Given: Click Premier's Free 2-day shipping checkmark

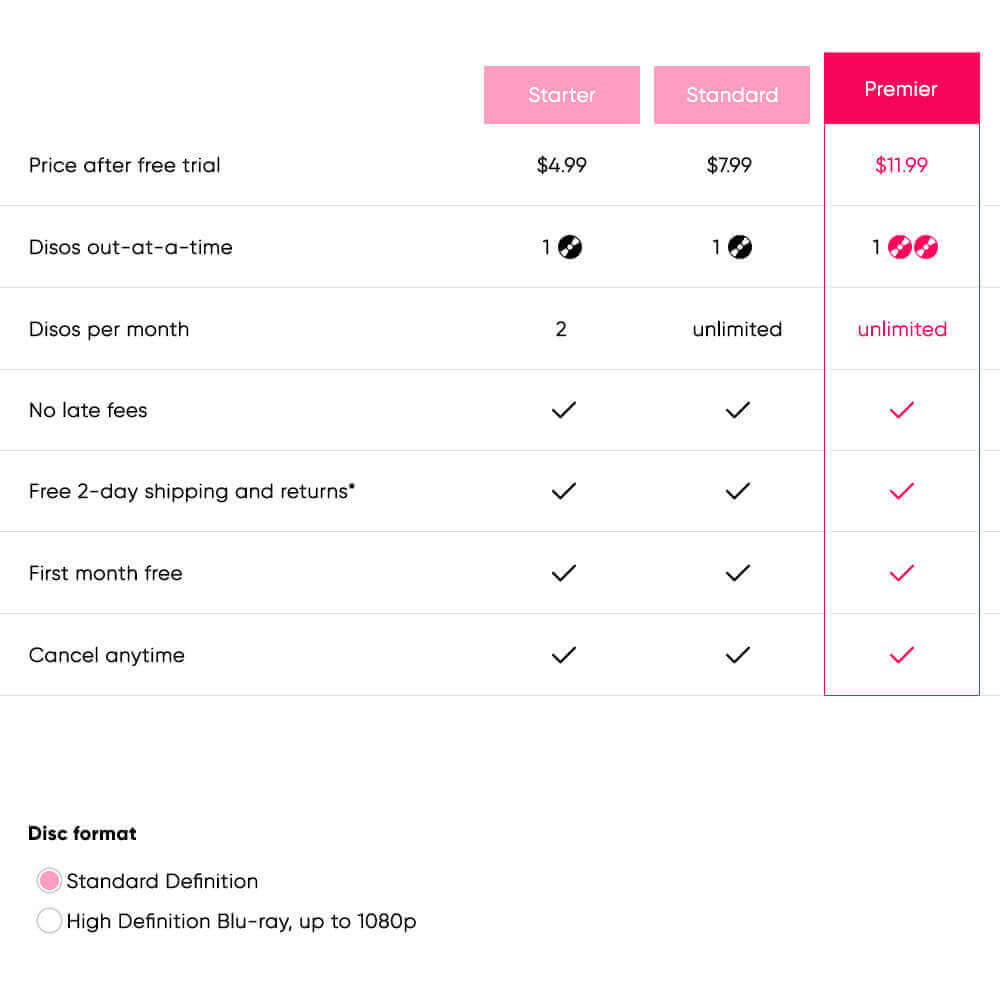Looking at the screenshot, I should [x=901, y=490].
